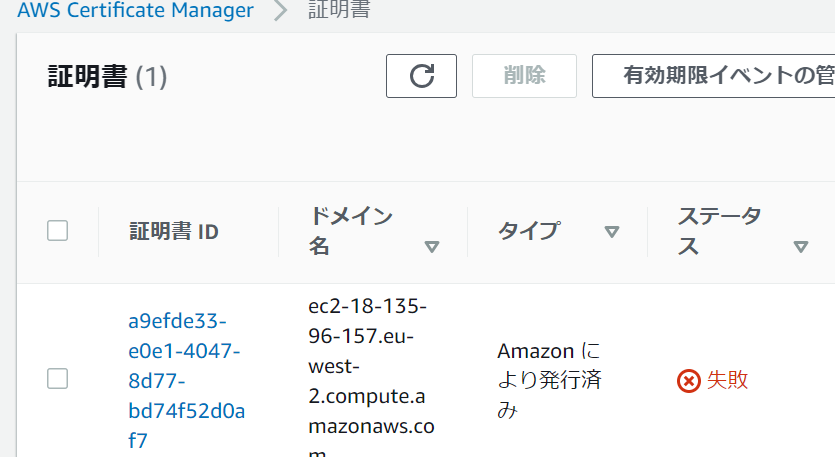Click the ステータス column header text
Screen dimensions: 835x457
point(719,231)
